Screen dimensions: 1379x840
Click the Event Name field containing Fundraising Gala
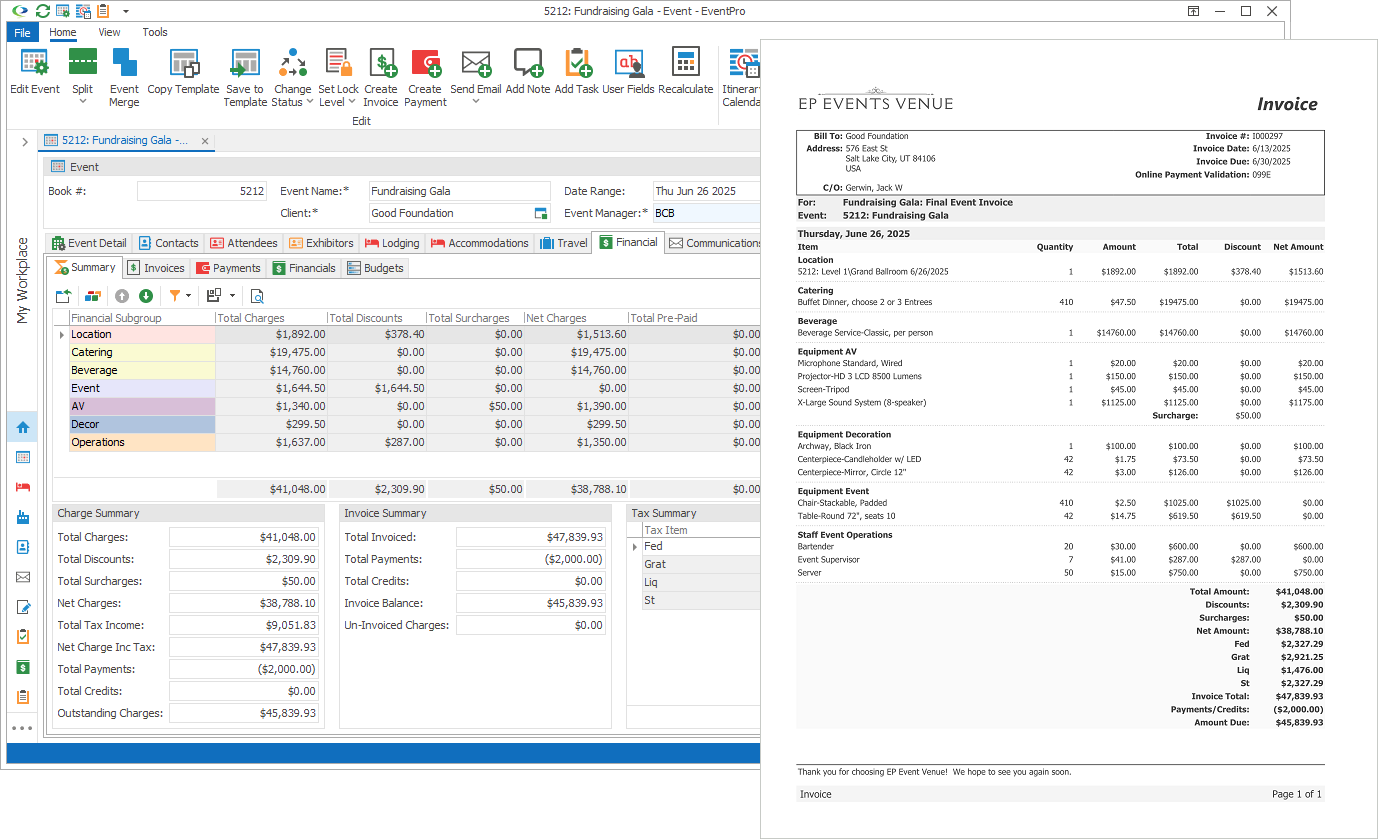pos(459,191)
